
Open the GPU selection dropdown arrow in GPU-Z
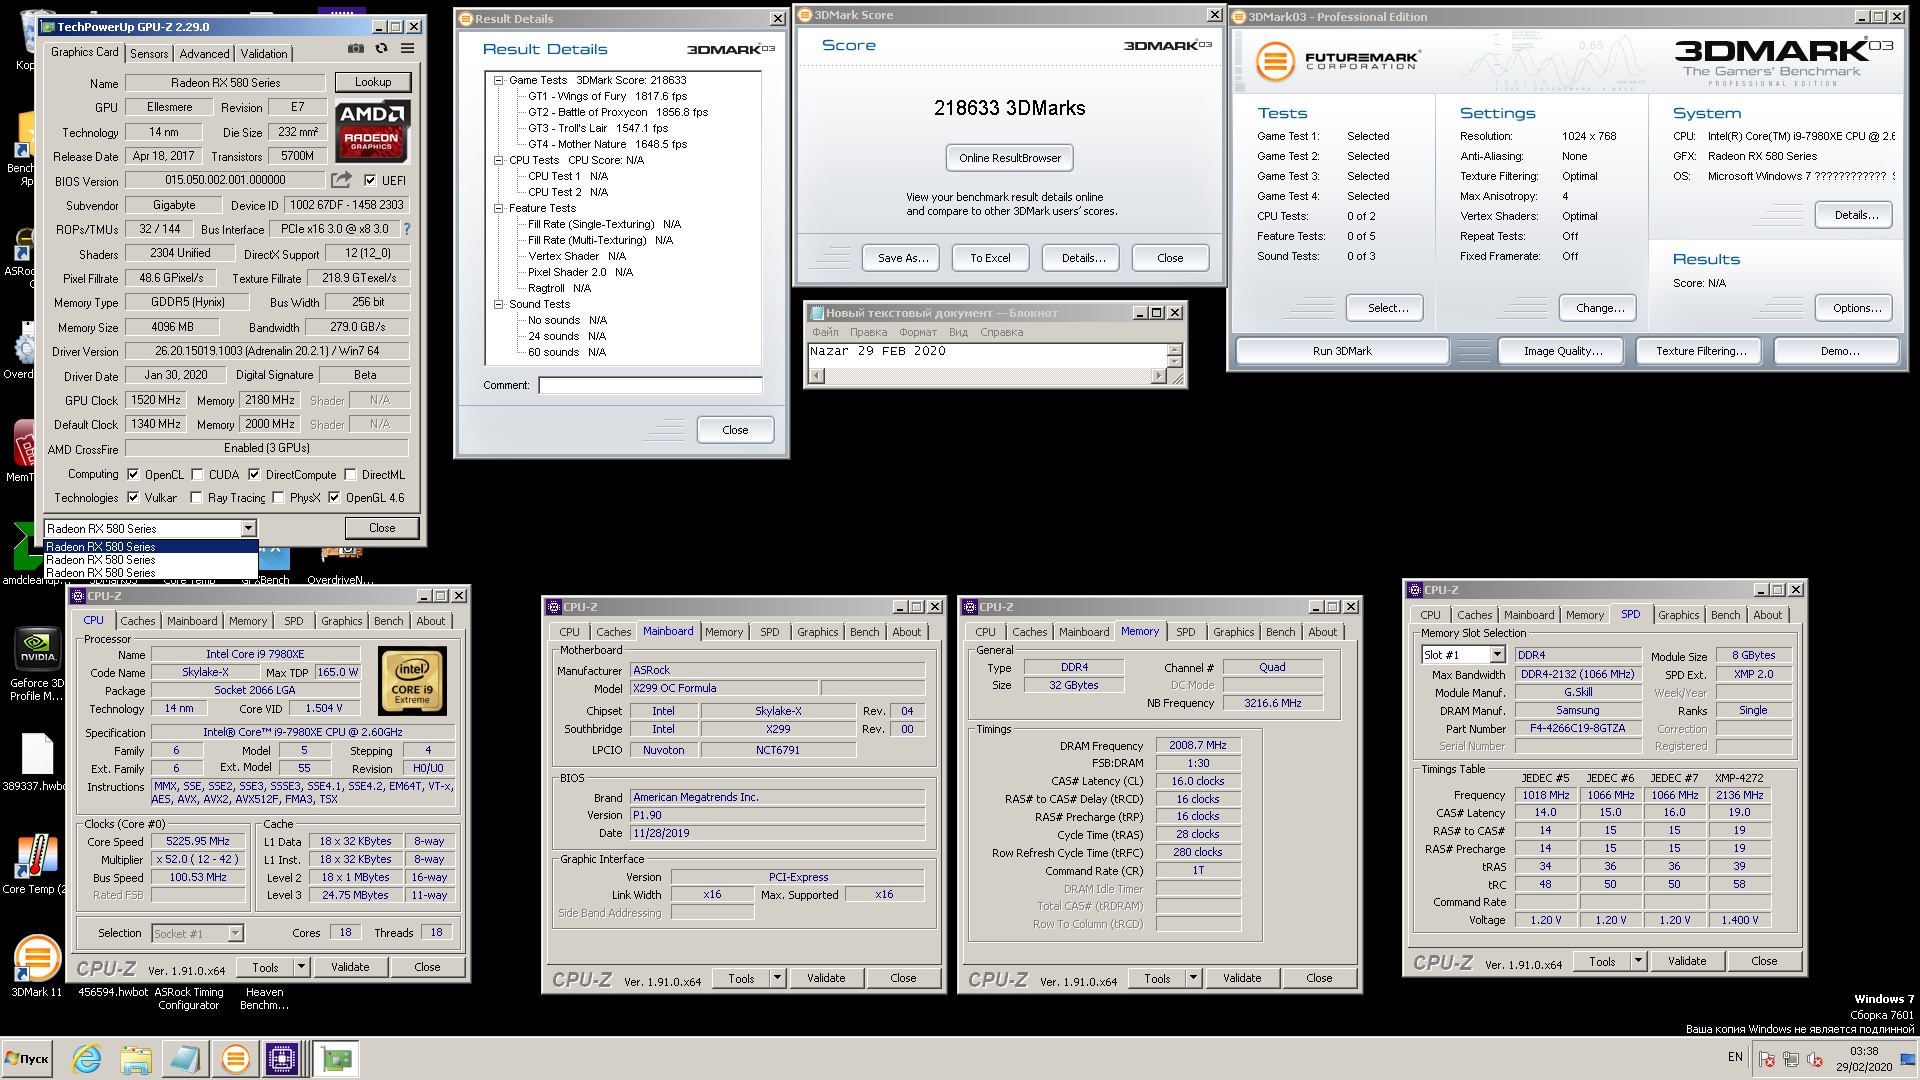click(248, 528)
